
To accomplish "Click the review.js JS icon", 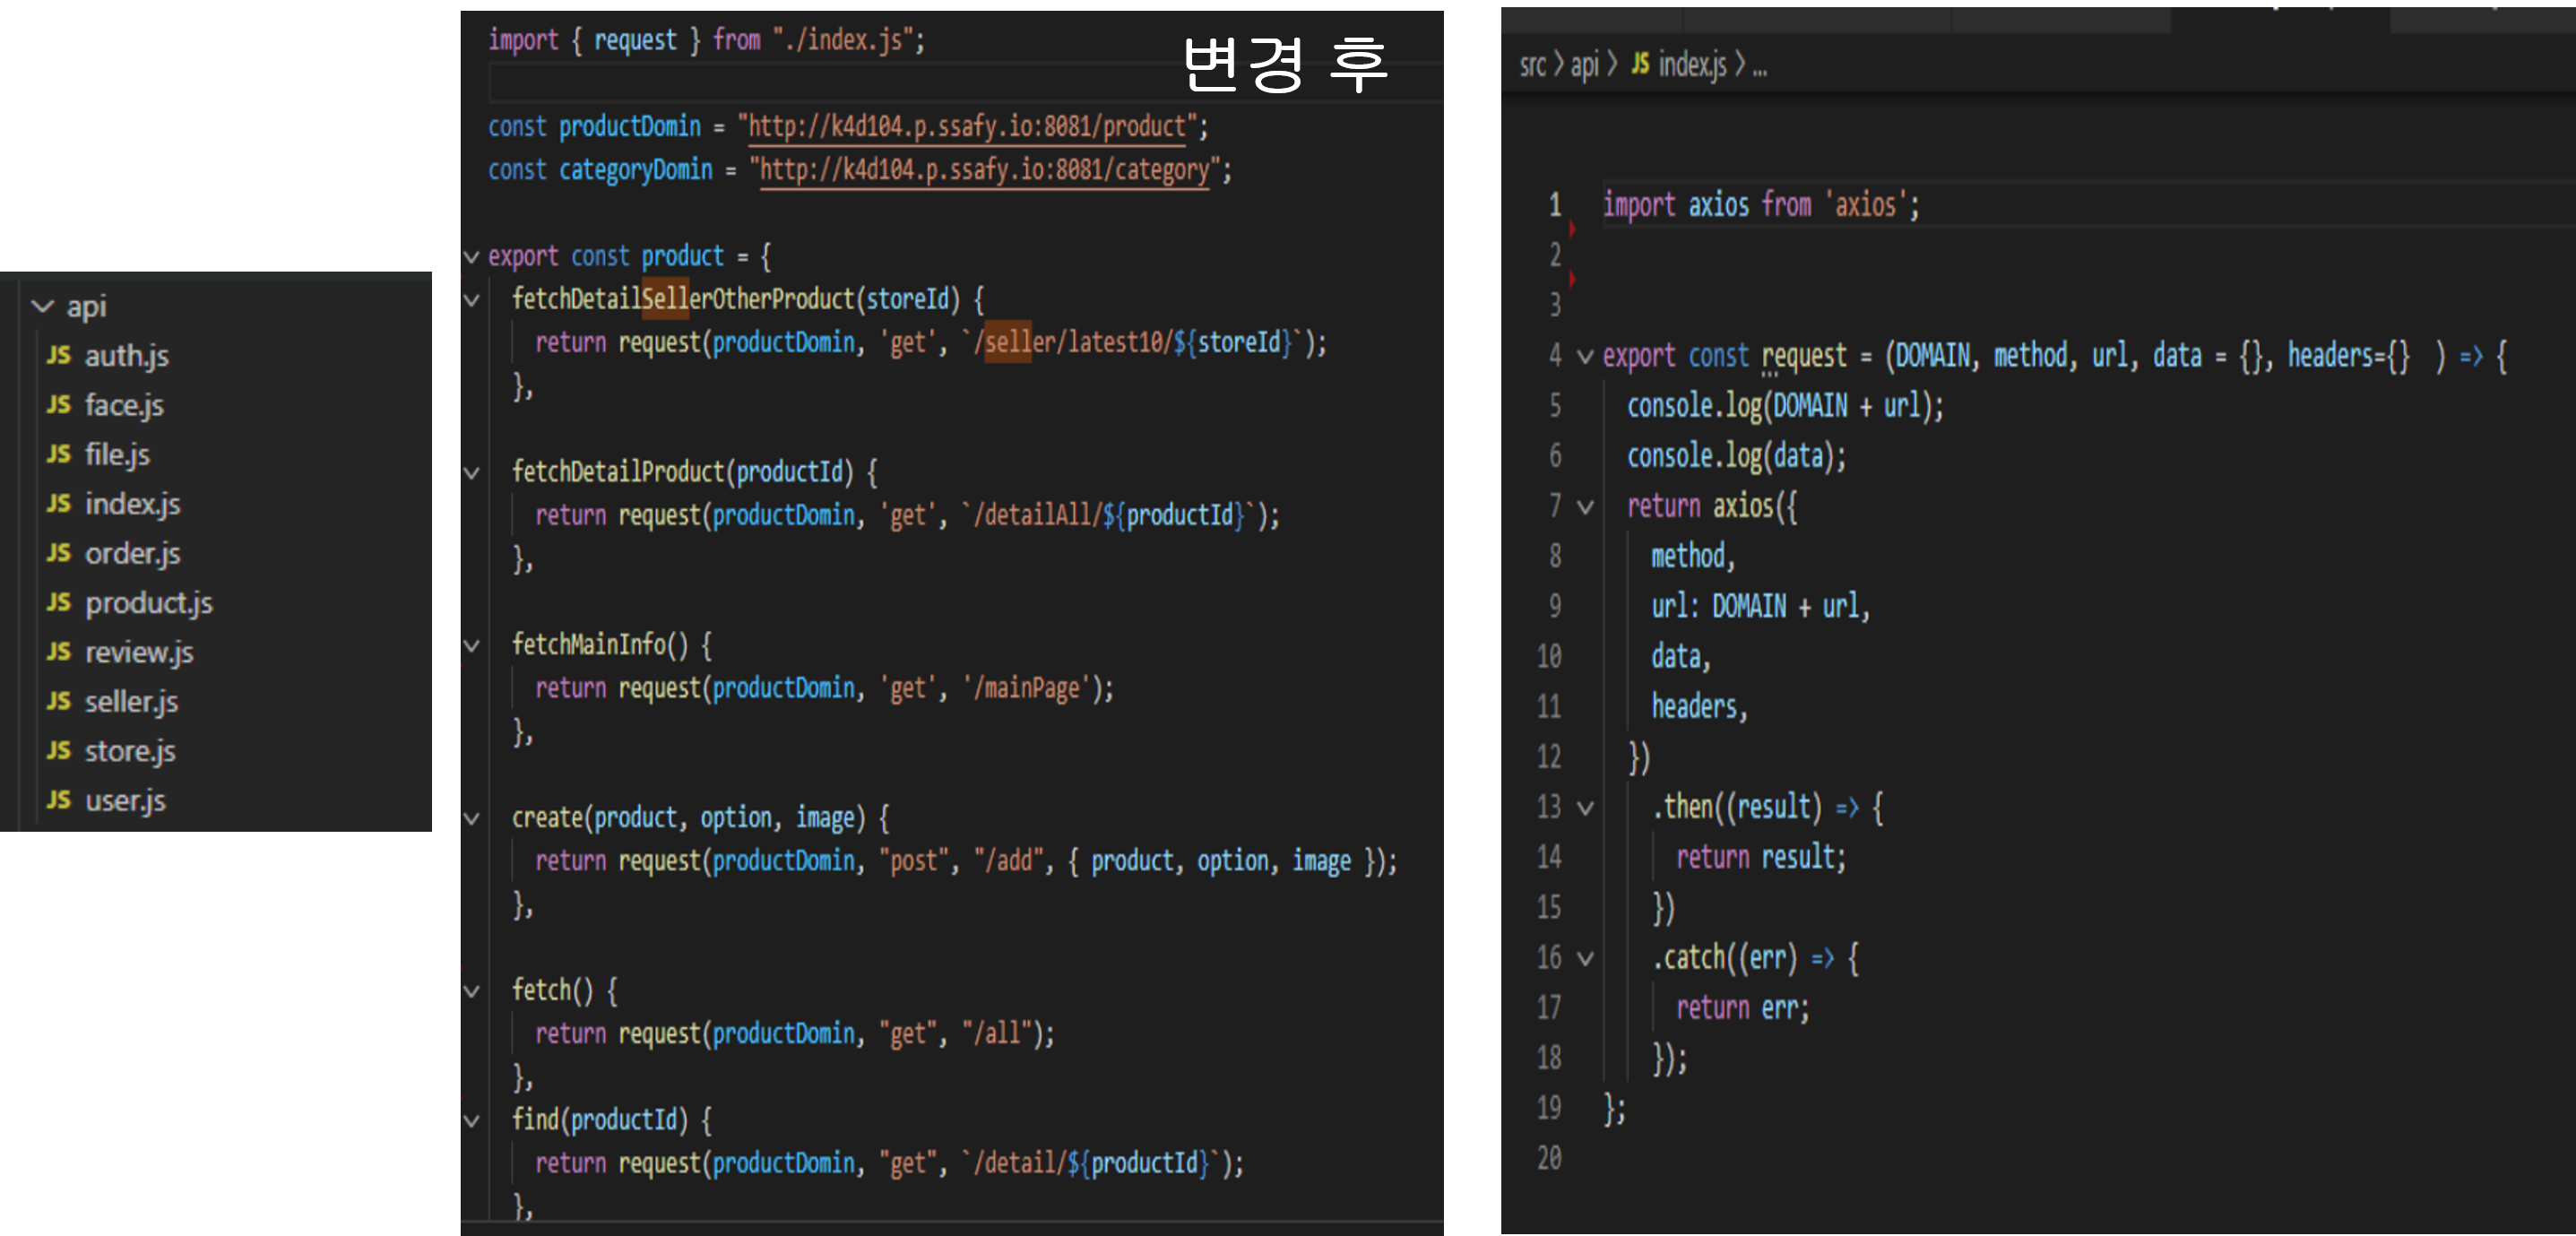I will [59, 651].
